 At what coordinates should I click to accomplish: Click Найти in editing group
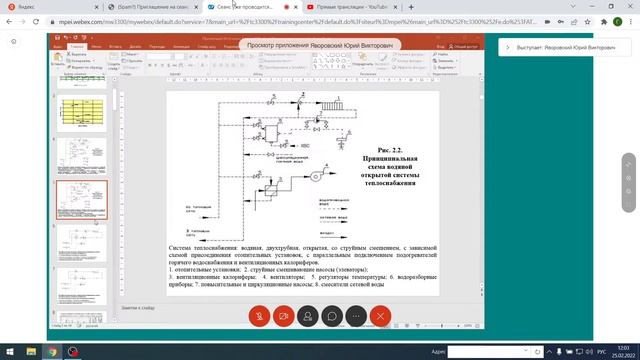pyautogui.click(x=441, y=54)
